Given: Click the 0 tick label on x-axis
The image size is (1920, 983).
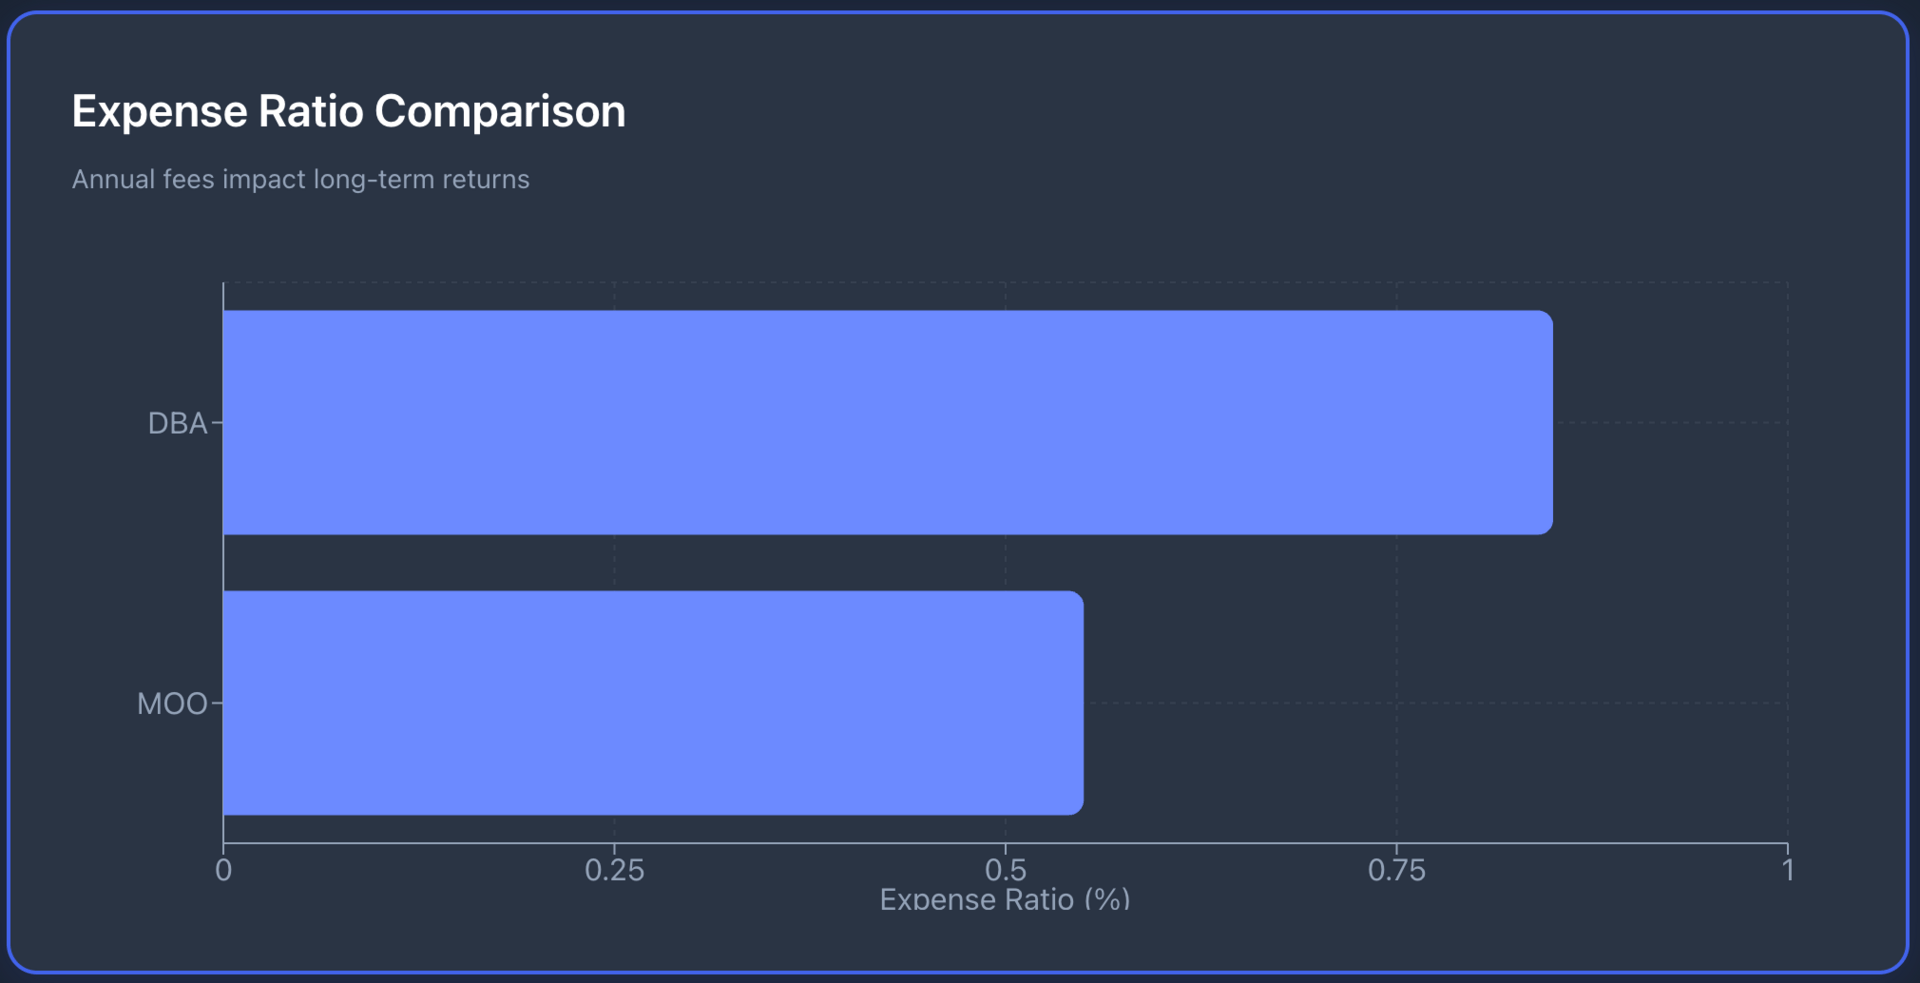Looking at the screenshot, I should point(223,870).
